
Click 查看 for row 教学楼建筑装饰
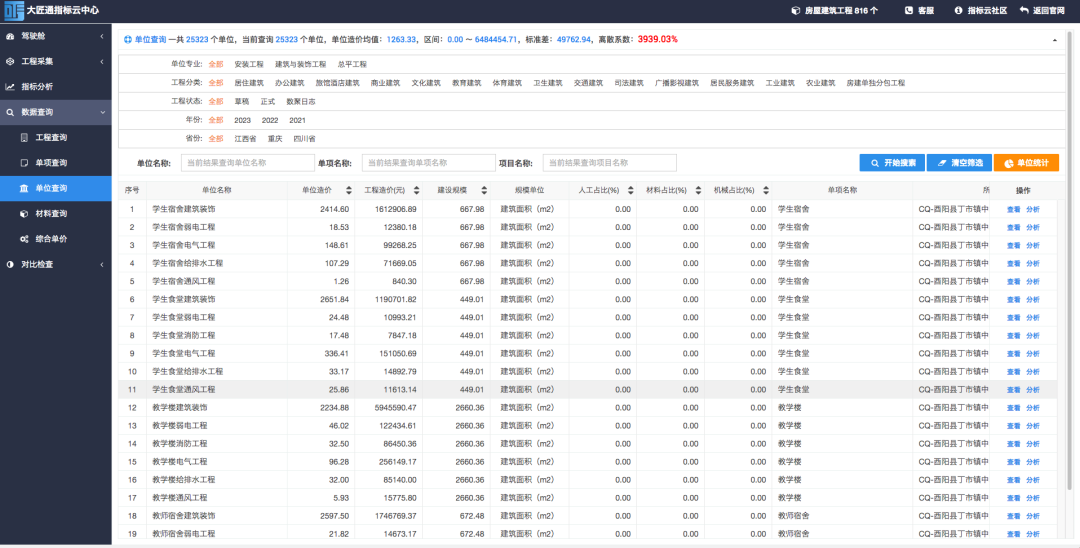(1013, 408)
